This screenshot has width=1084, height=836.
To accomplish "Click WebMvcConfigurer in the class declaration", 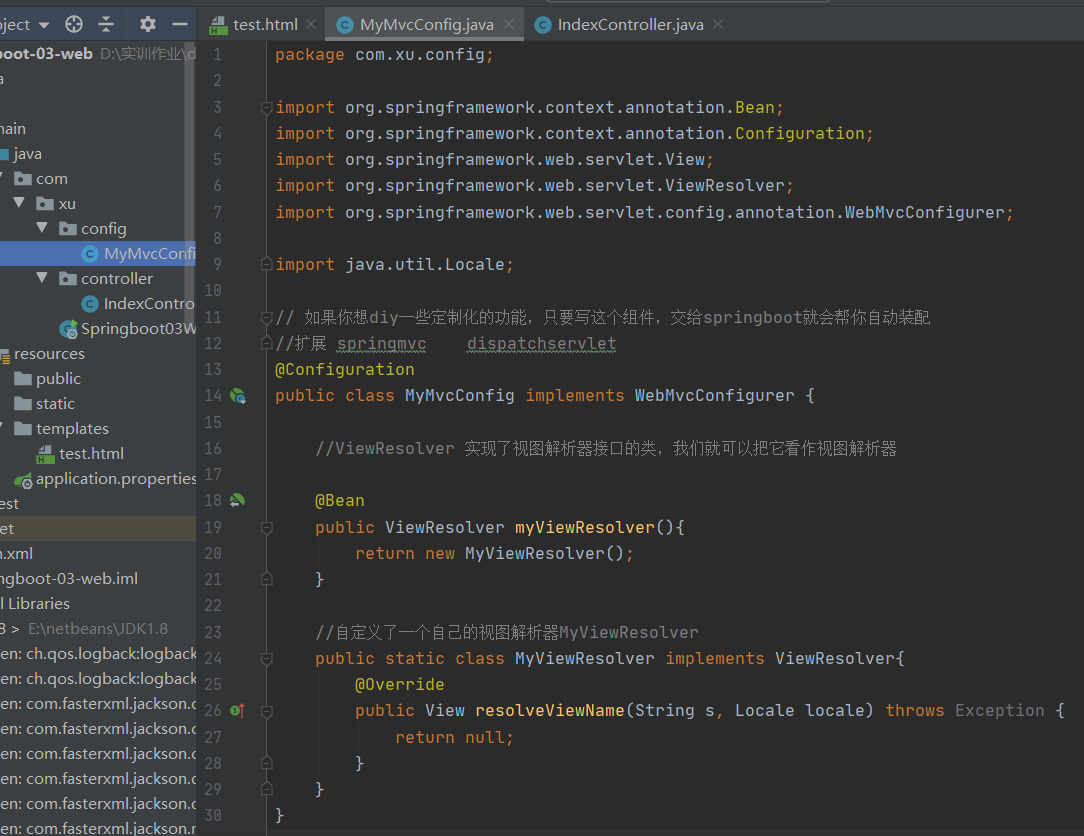I will 714,395.
